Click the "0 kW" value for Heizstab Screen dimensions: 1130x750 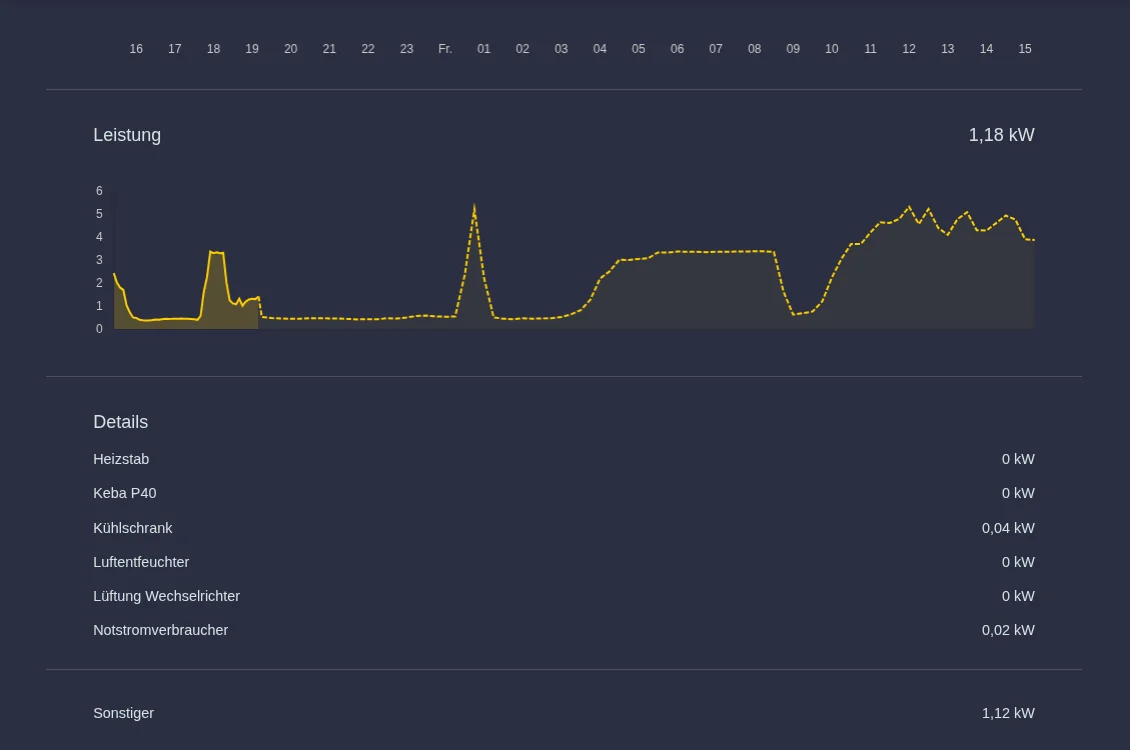1018,459
